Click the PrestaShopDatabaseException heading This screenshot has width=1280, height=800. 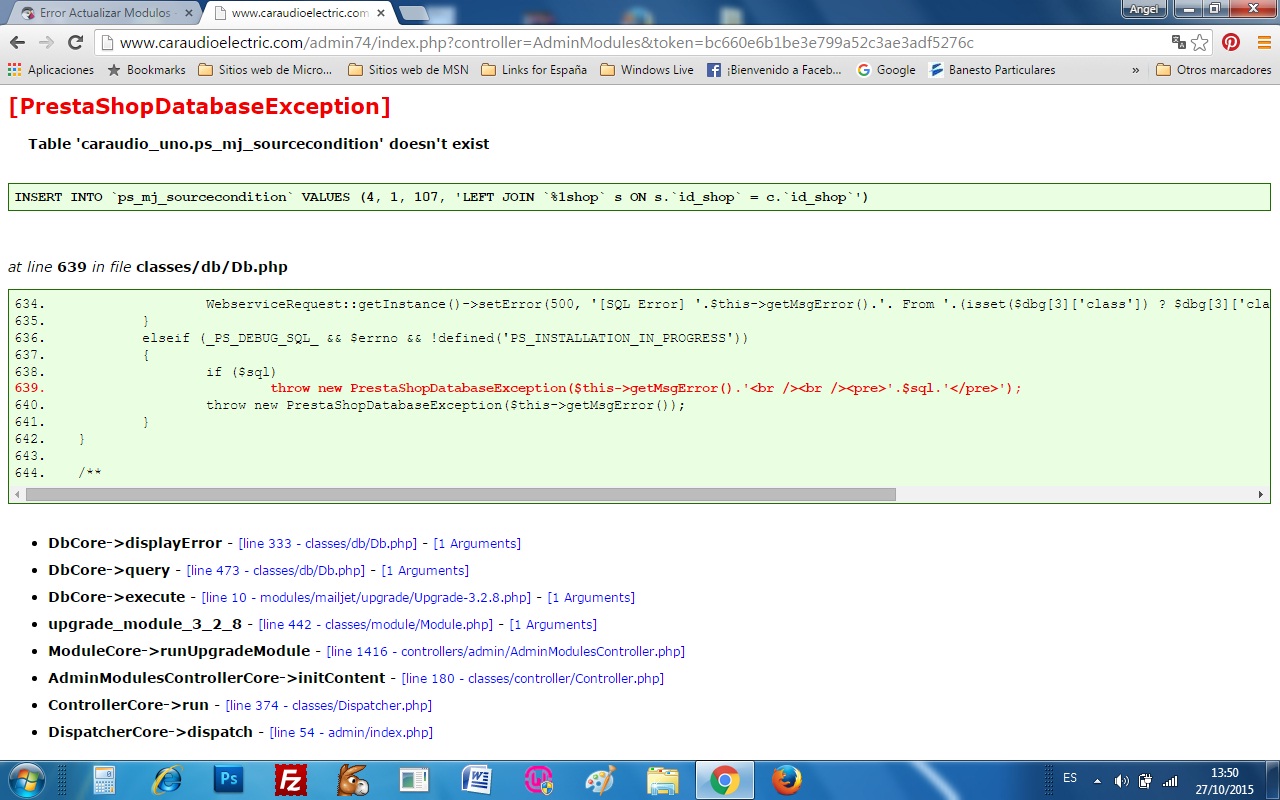(x=199, y=107)
